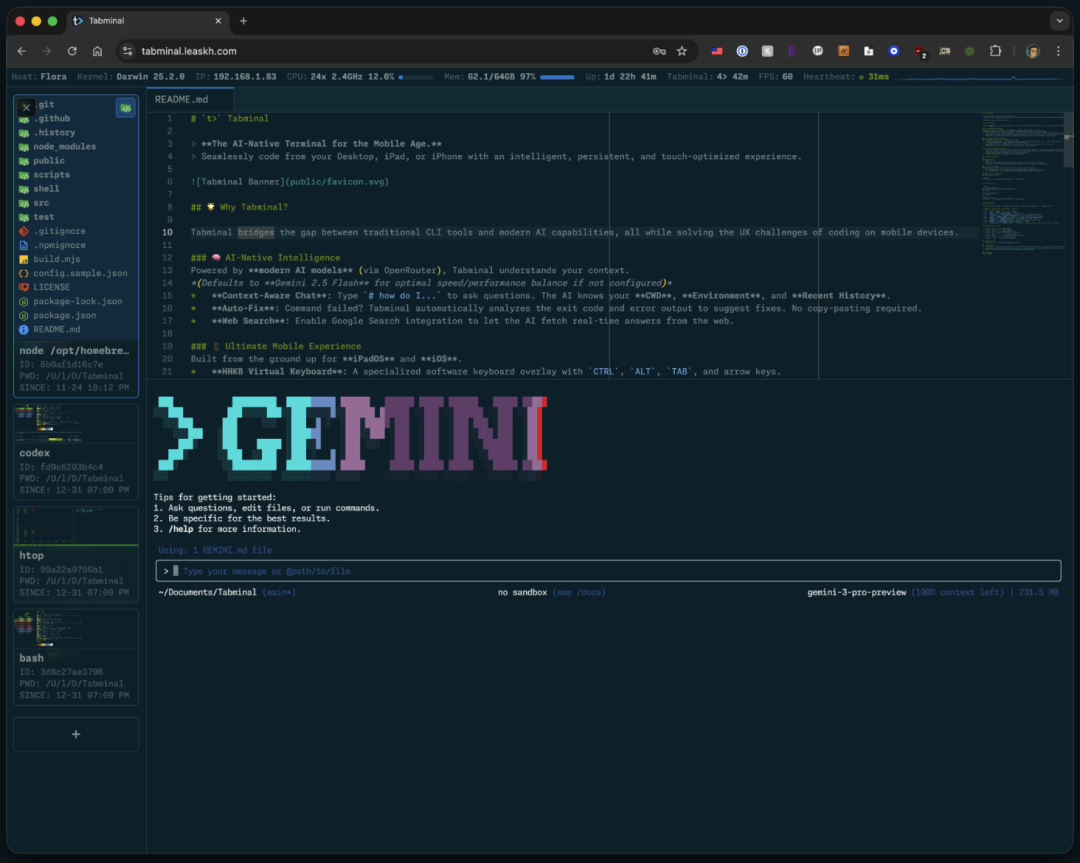Click the CPU usage bar
This screenshot has width=1080, height=863.
point(416,77)
